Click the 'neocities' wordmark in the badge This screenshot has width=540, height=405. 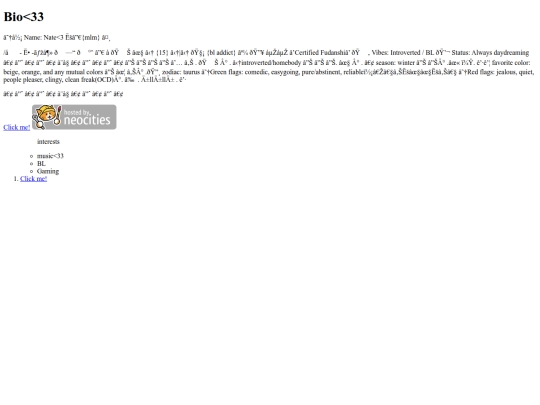click(x=87, y=120)
